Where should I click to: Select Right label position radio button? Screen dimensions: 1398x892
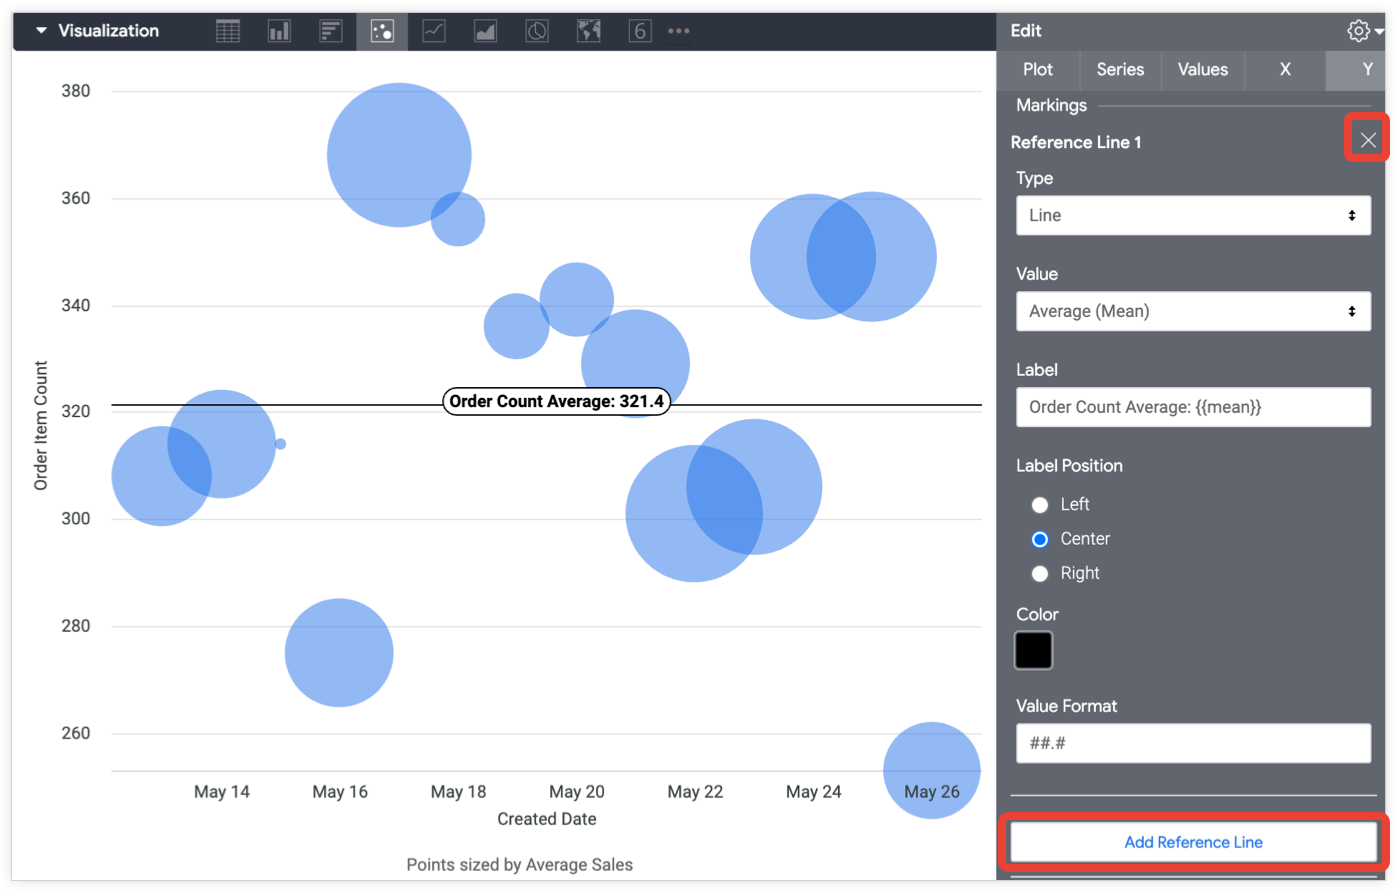[1040, 573]
